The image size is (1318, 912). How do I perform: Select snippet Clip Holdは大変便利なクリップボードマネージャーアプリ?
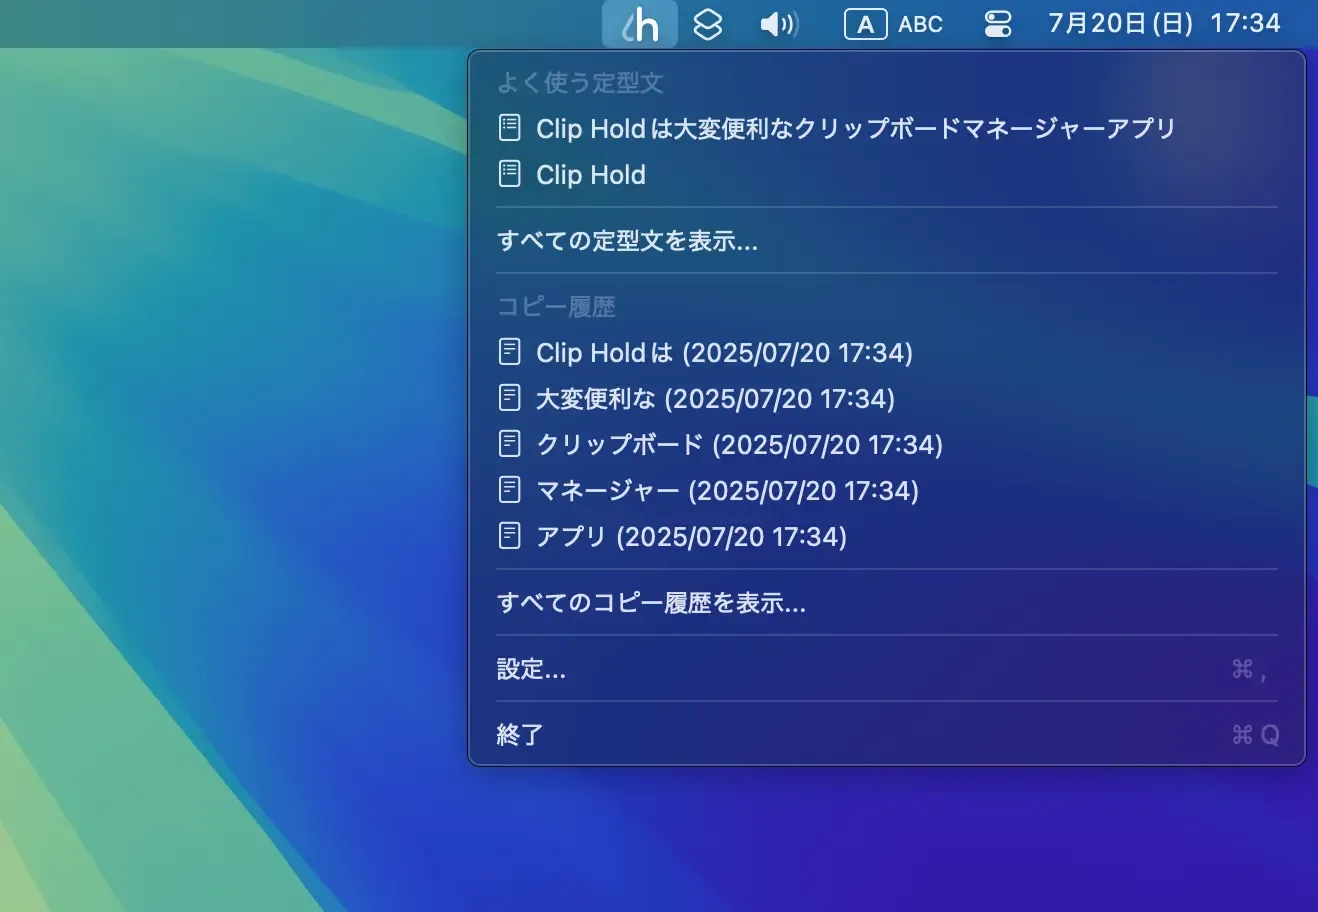887,128
